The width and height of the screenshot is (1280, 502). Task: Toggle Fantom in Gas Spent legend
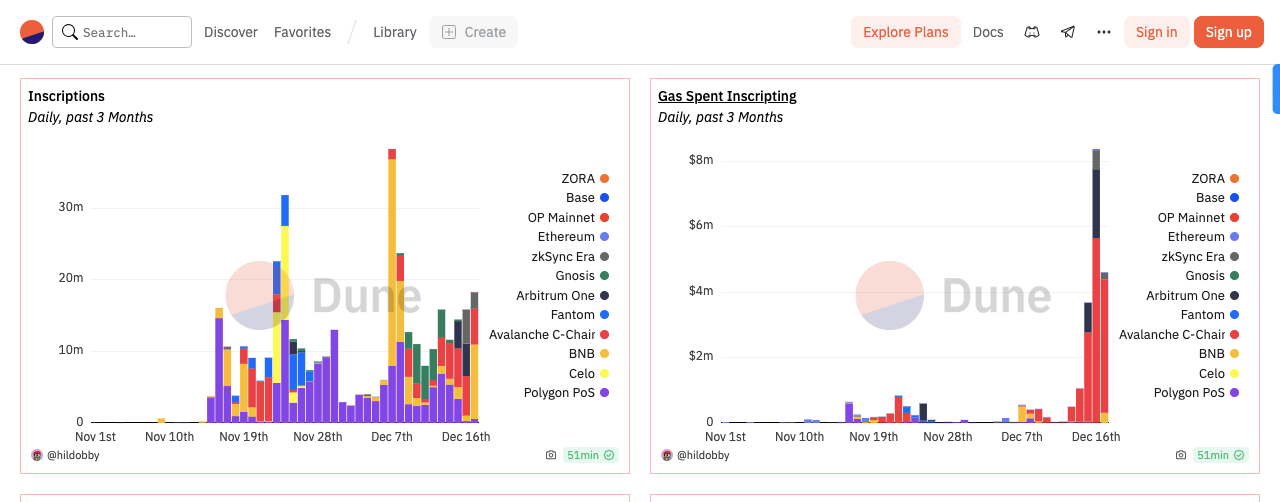[1210, 315]
